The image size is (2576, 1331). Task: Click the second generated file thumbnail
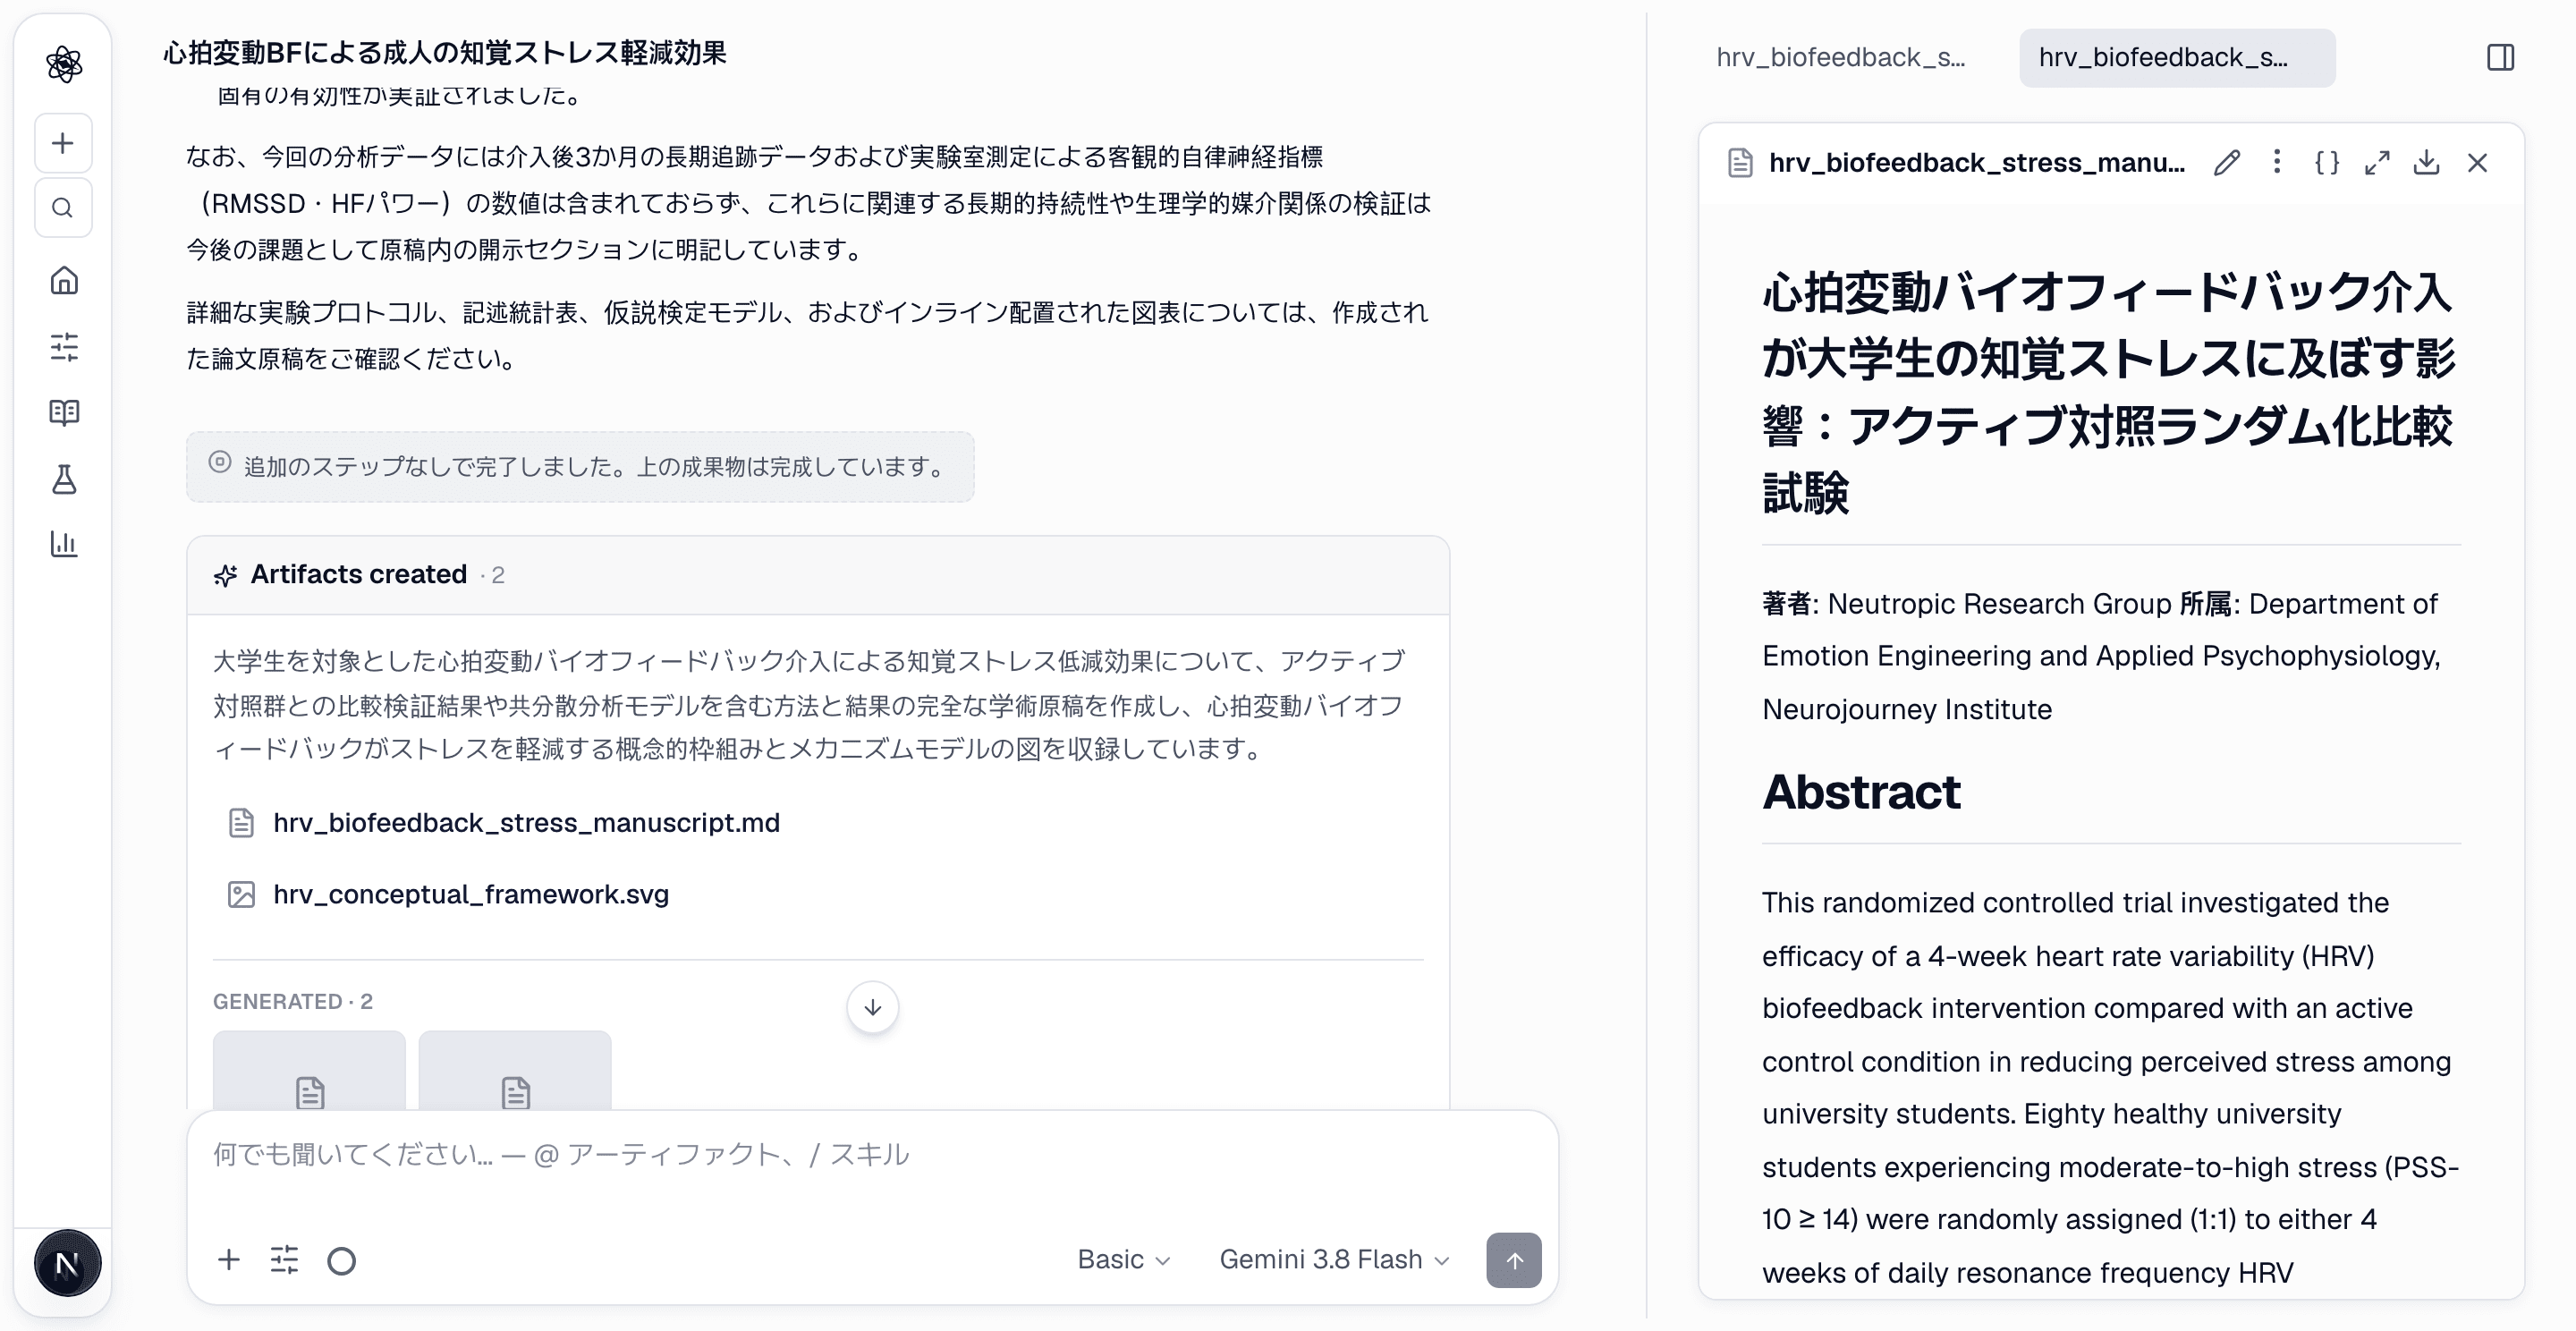515,1070
